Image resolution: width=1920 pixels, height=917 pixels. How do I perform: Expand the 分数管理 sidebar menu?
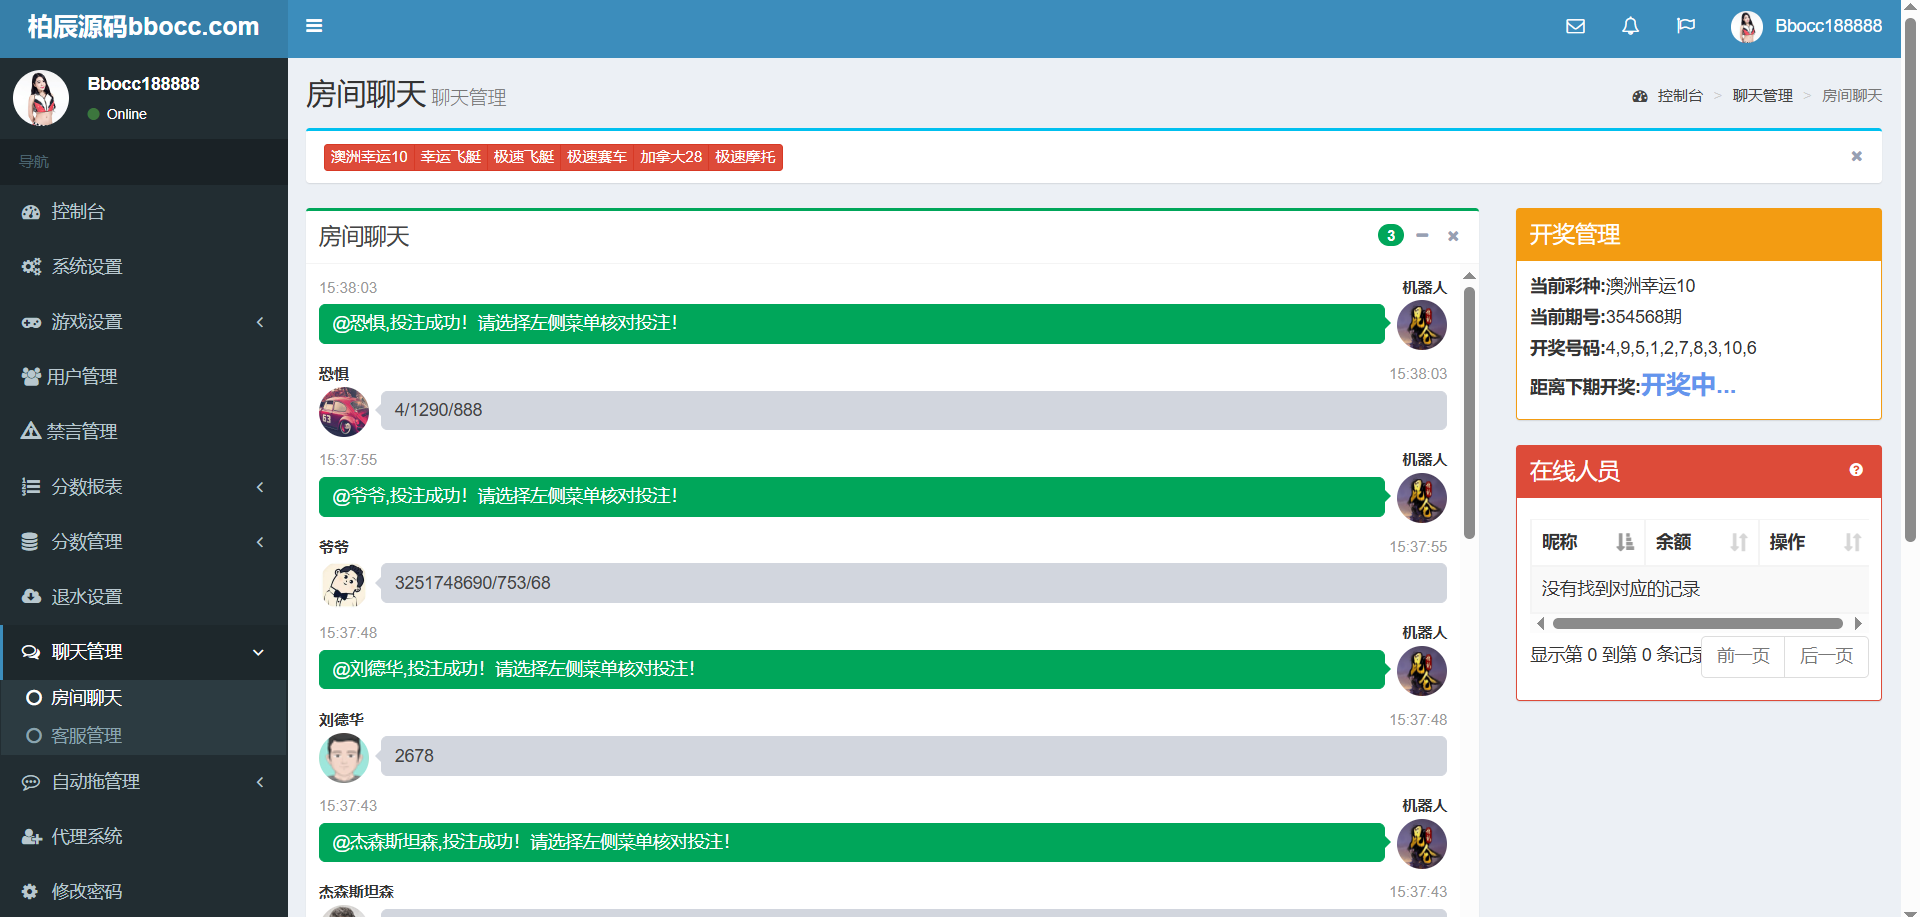tap(144, 542)
